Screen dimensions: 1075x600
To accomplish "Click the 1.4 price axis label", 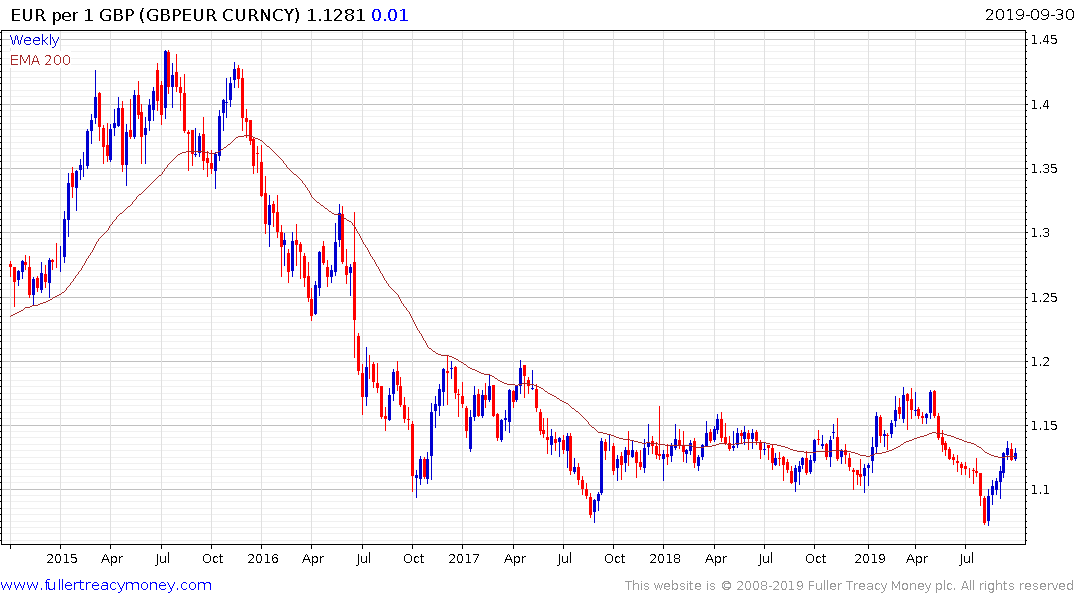I will (x=1041, y=104).
